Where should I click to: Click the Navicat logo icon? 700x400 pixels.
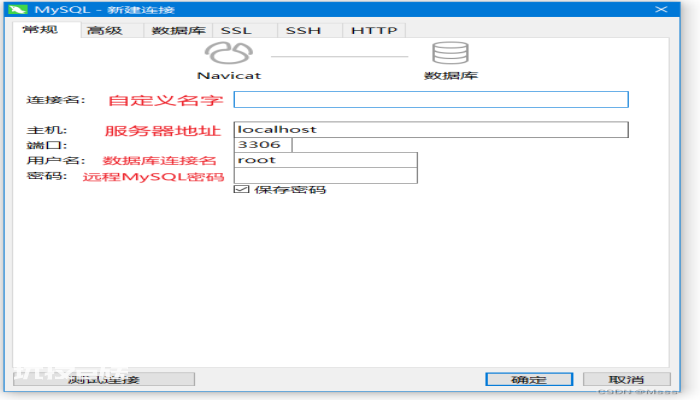229,53
